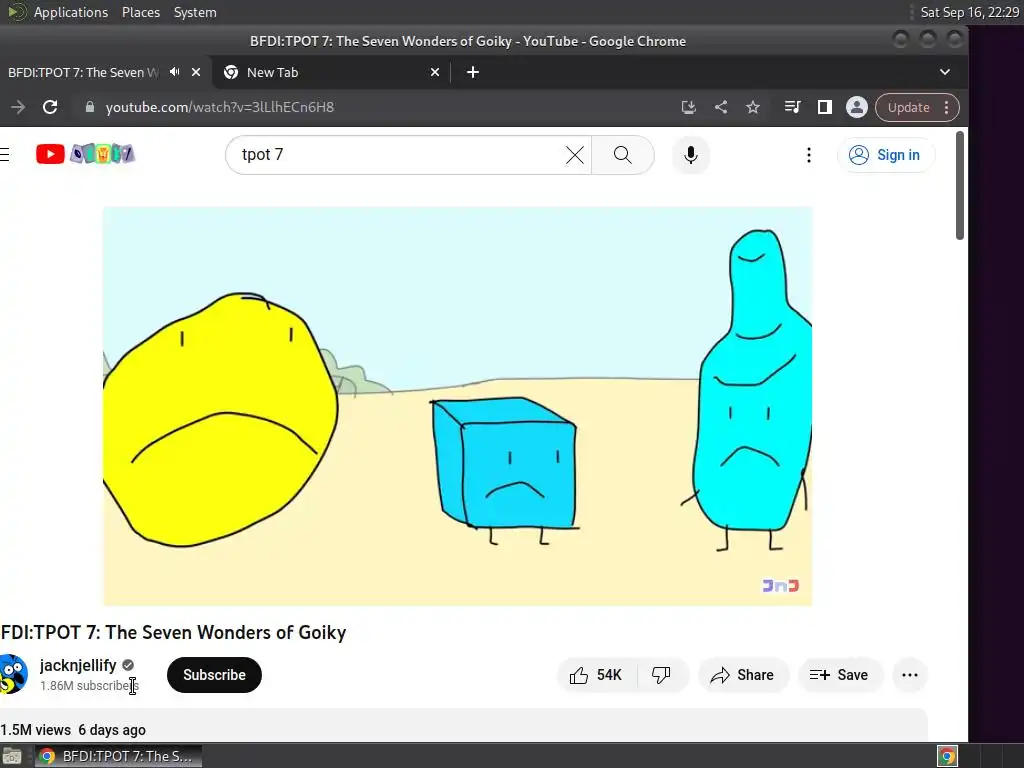Open more actions ellipsis button
This screenshot has height=768, width=1024.
pyautogui.click(x=910, y=675)
